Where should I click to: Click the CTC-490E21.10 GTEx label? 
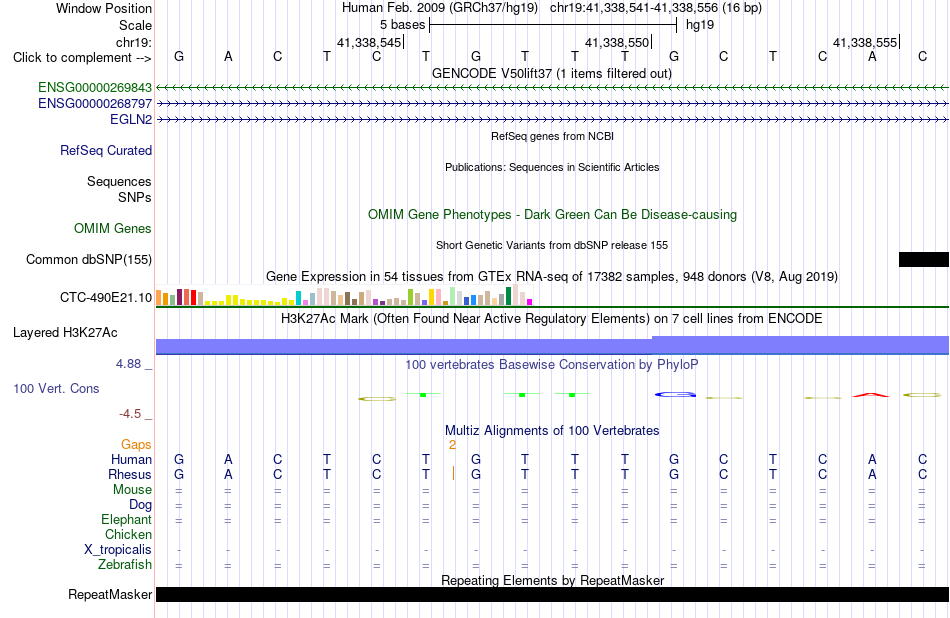click(x=105, y=297)
